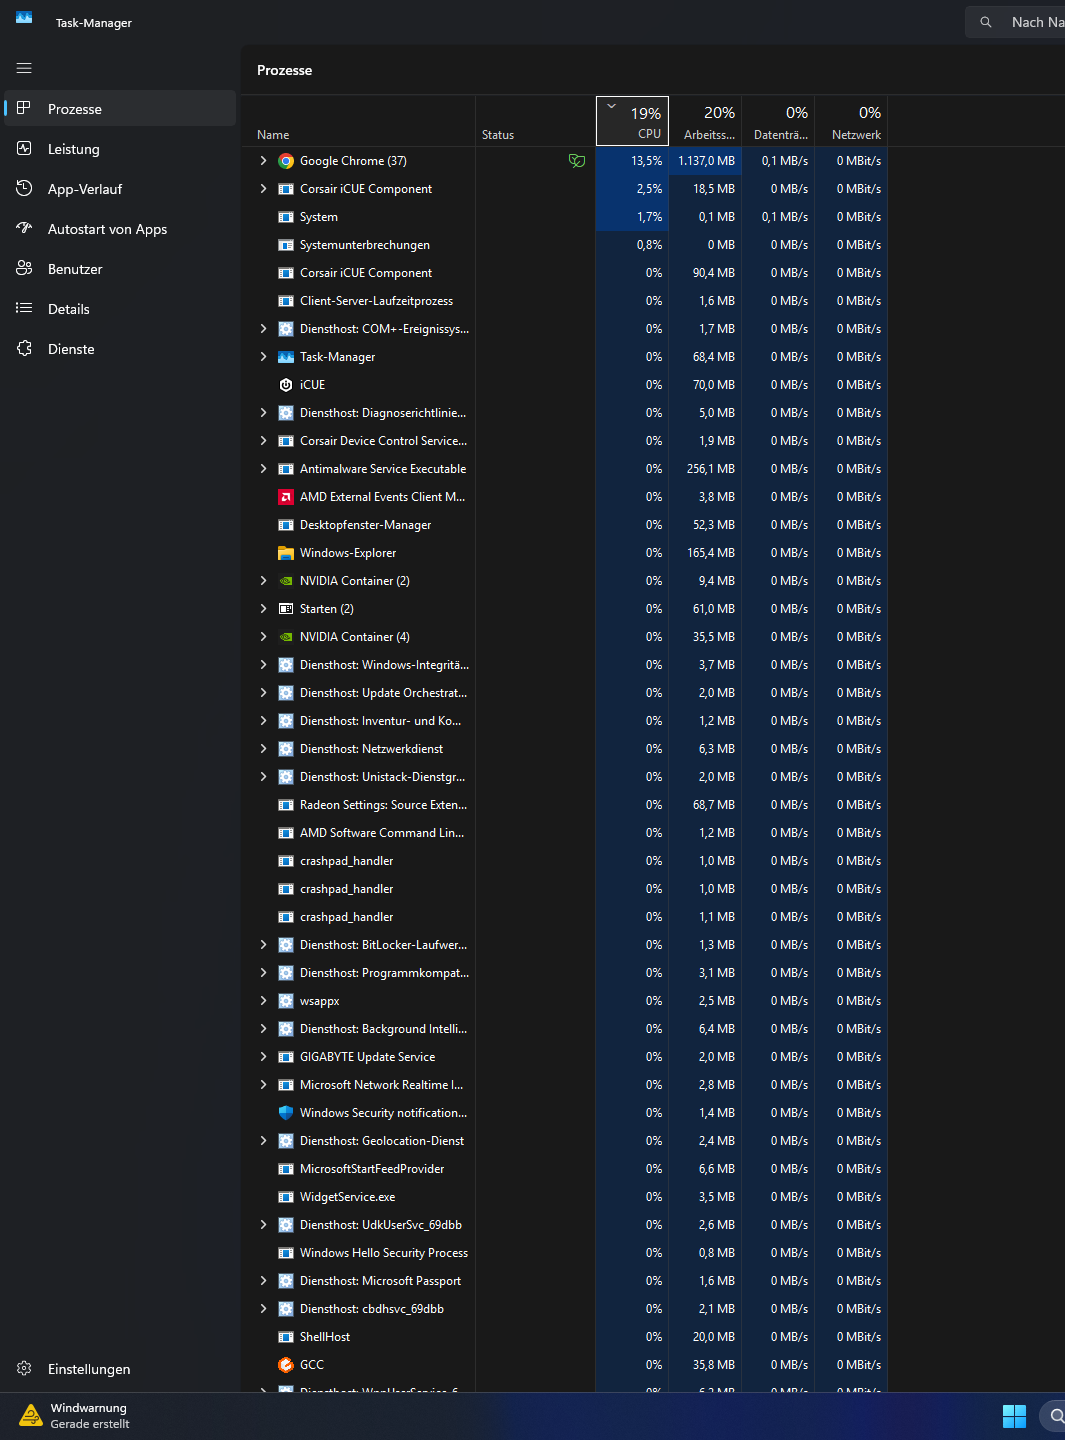Click the Leistung performance icon
The height and width of the screenshot is (1440, 1065).
click(x=24, y=148)
